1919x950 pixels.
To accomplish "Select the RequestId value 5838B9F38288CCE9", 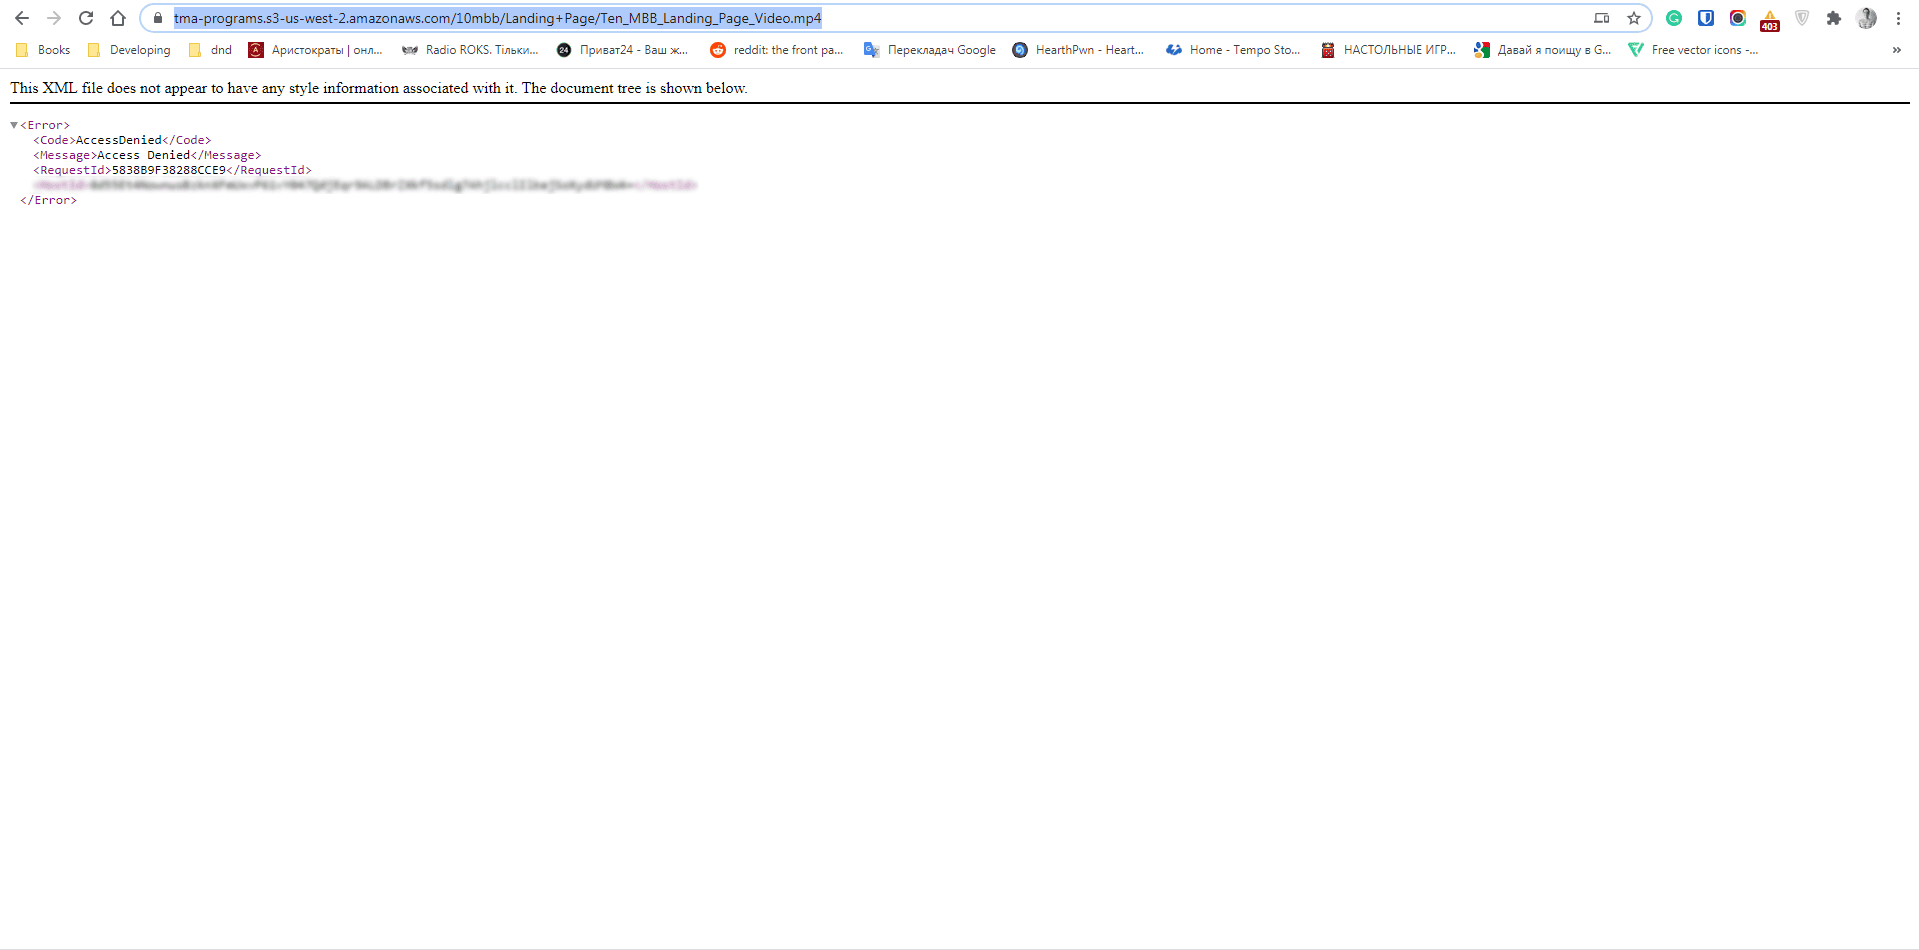I will click(169, 170).
